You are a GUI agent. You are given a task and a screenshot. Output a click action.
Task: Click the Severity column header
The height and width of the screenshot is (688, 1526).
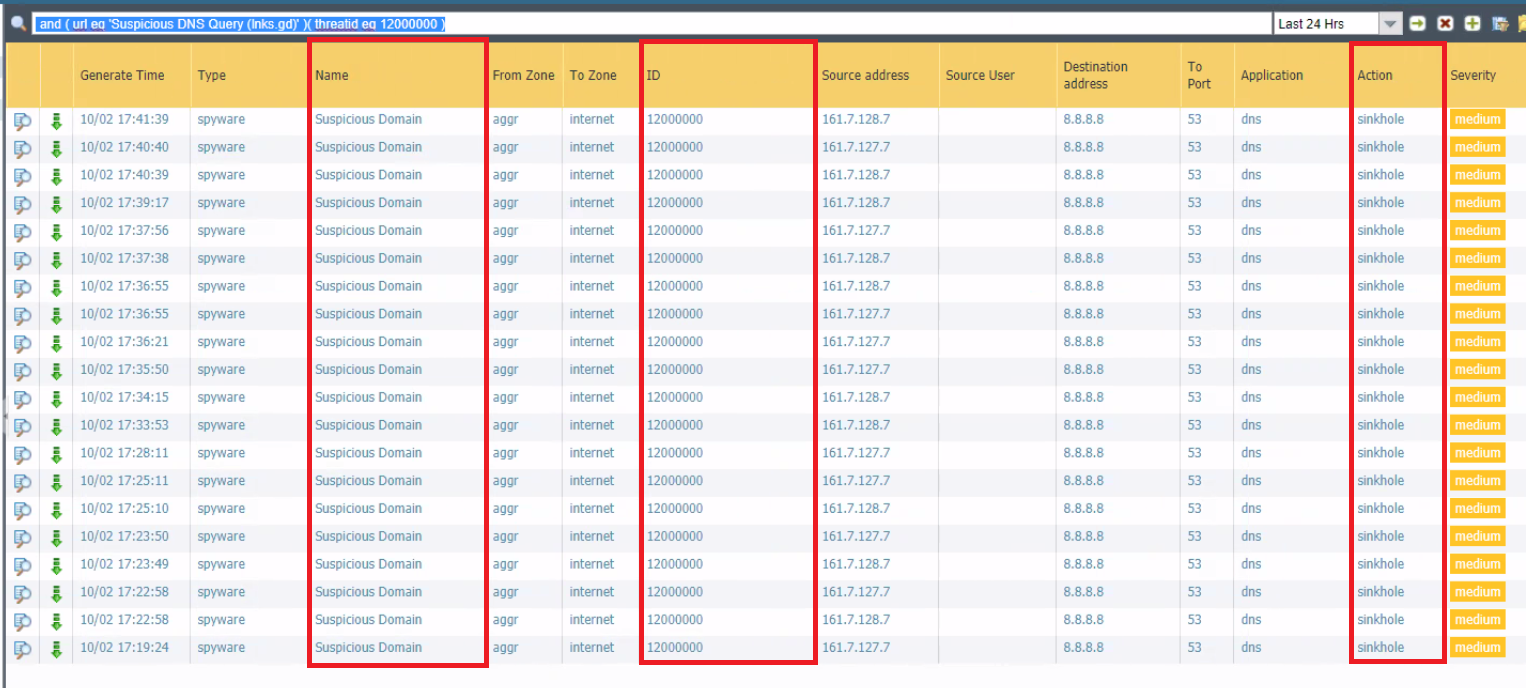(1473, 75)
